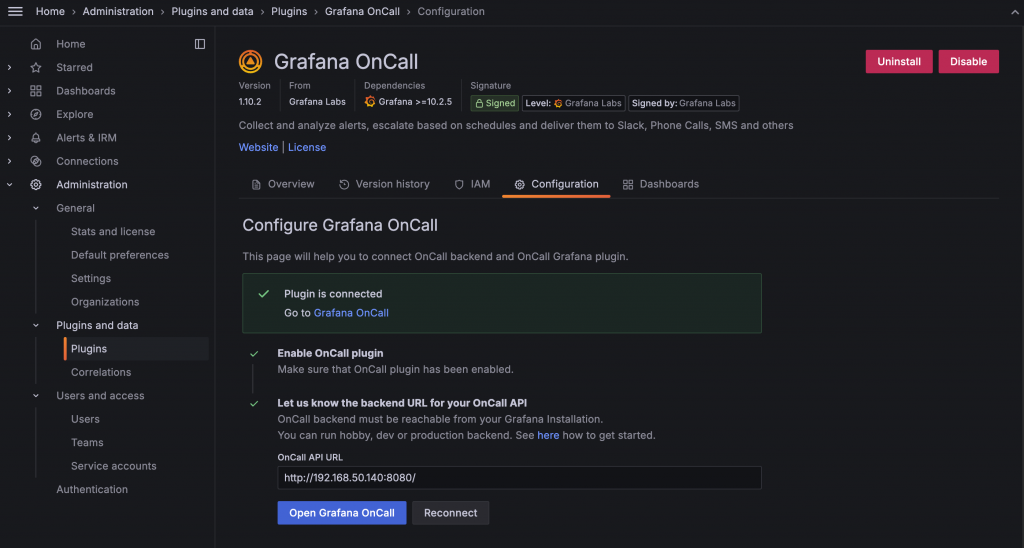The image size is (1024, 548).
Task: Go to Plugins in breadcrumb
Action: click(x=289, y=12)
